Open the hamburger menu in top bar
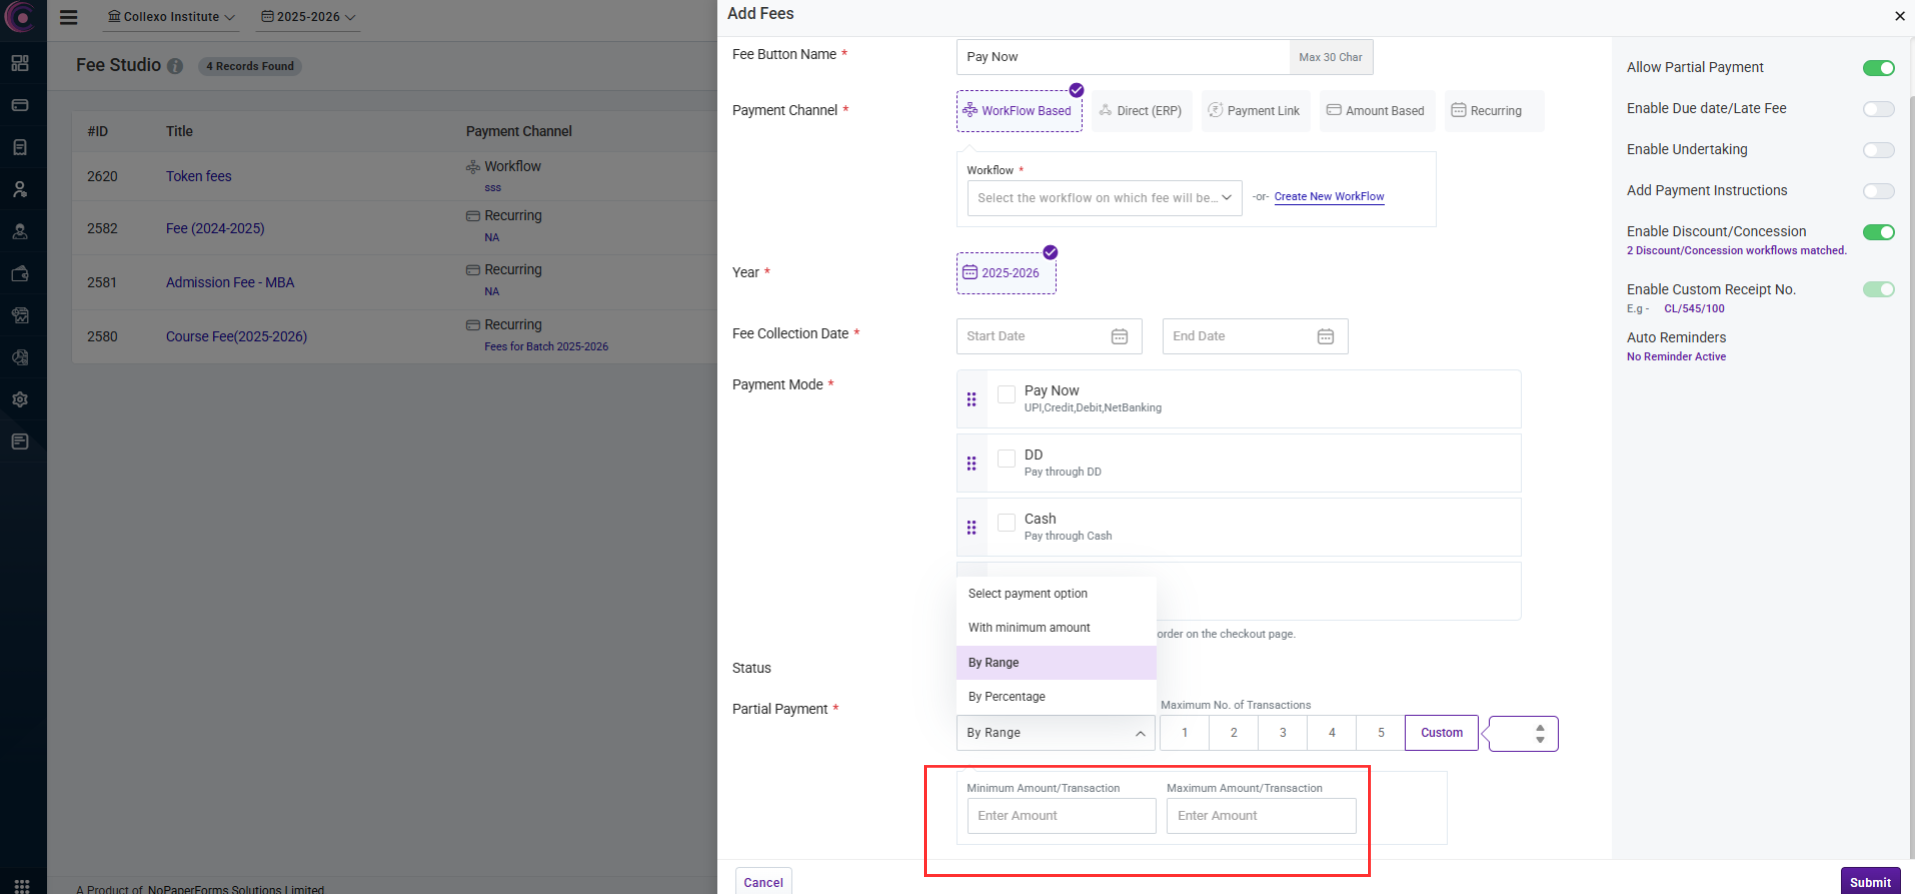1915x894 pixels. coord(69,17)
